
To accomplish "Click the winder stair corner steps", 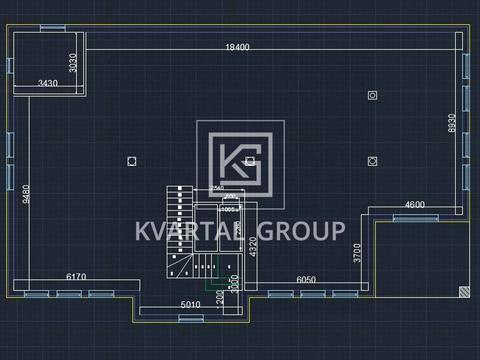I will point(180,266).
